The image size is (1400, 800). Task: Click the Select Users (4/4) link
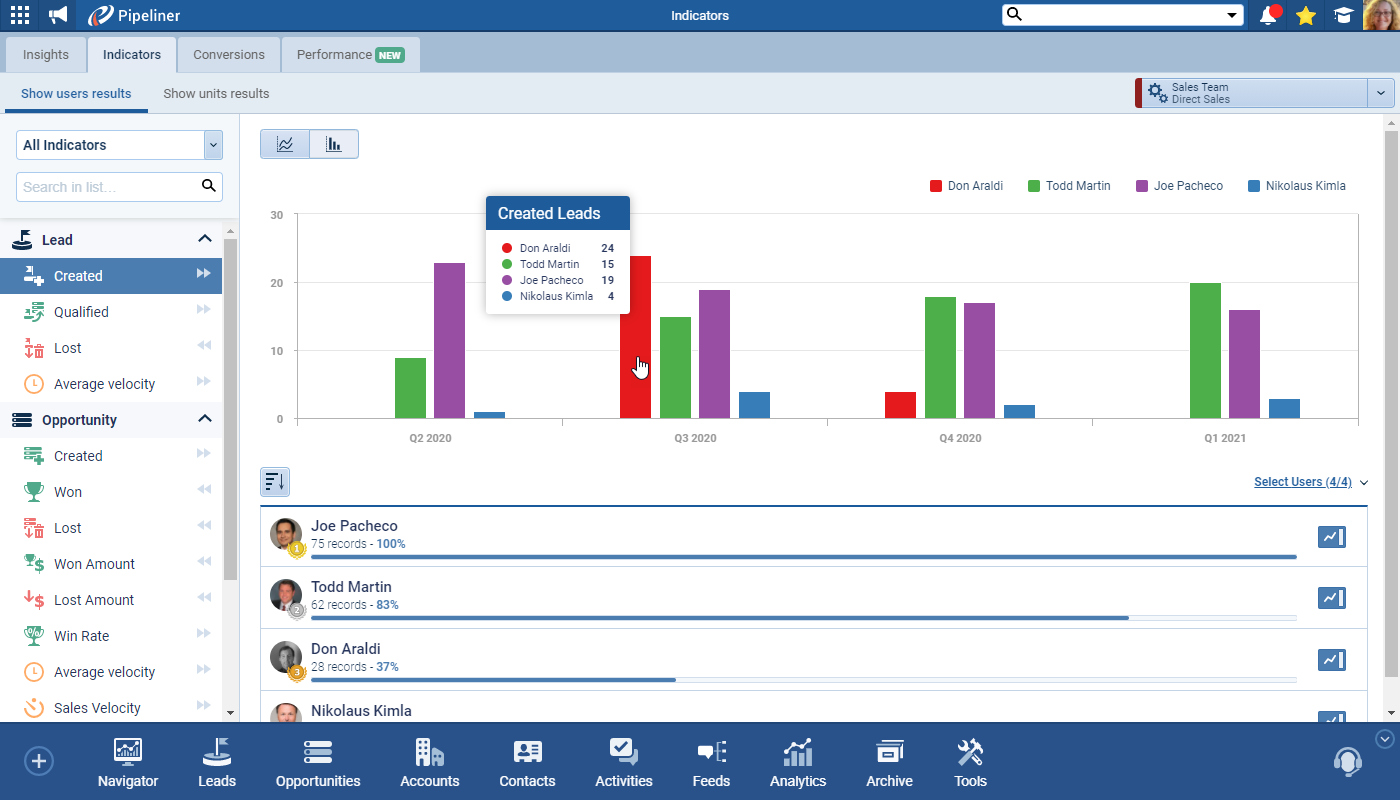pyautogui.click(x=1302, y=482)
